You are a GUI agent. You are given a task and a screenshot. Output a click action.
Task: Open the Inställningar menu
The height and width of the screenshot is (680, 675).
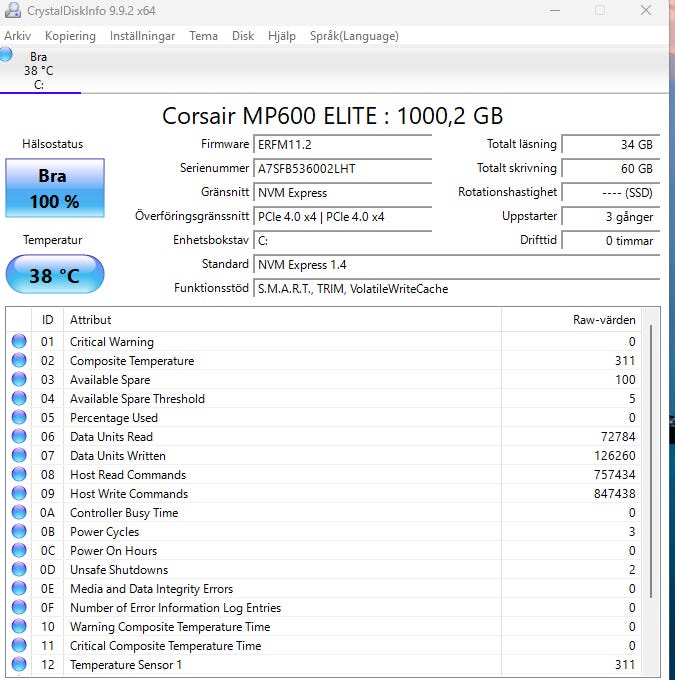click(142, 36)
